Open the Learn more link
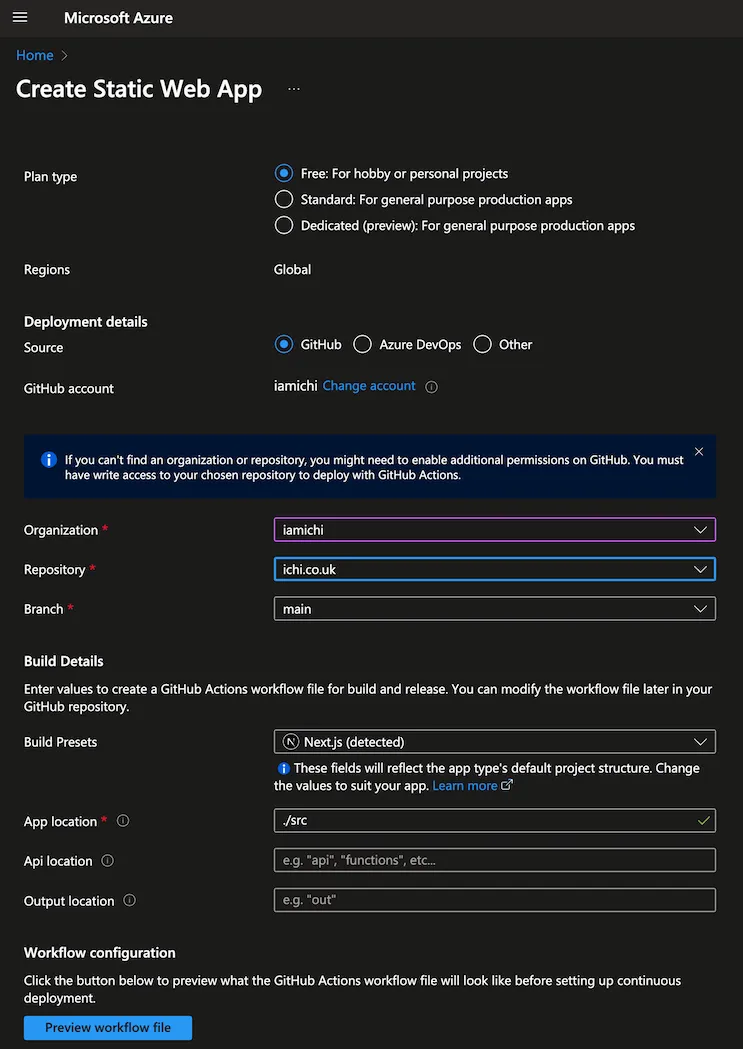The height and width of the screenshot is (1049, 743). pyautogui.click(x=465, y=785)
